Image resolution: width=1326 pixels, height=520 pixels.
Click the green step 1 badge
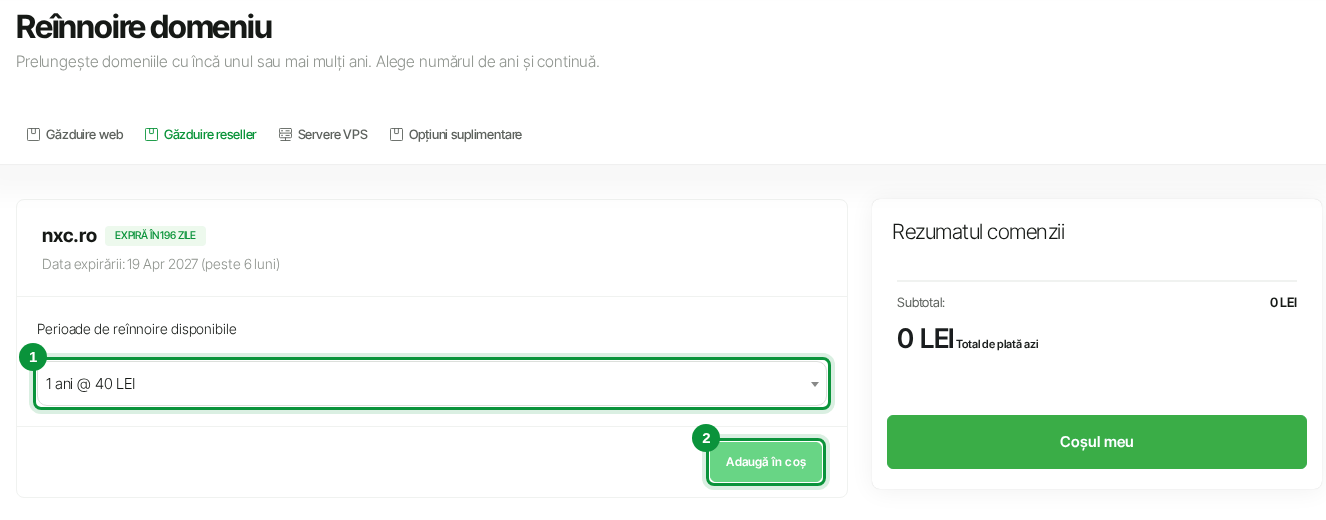click(x=33, y=357)
